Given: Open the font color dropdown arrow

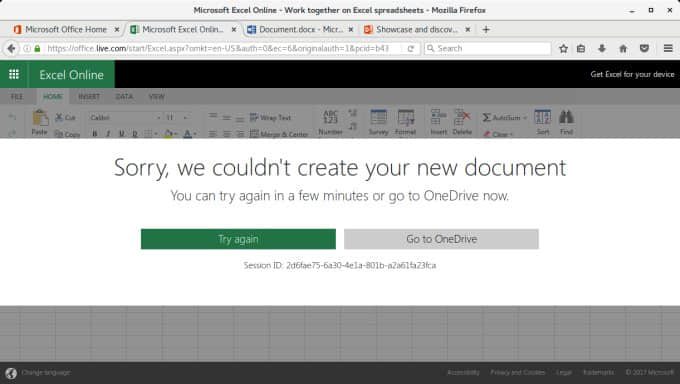Looking at the screenshot, I should [x=195, y=134].
